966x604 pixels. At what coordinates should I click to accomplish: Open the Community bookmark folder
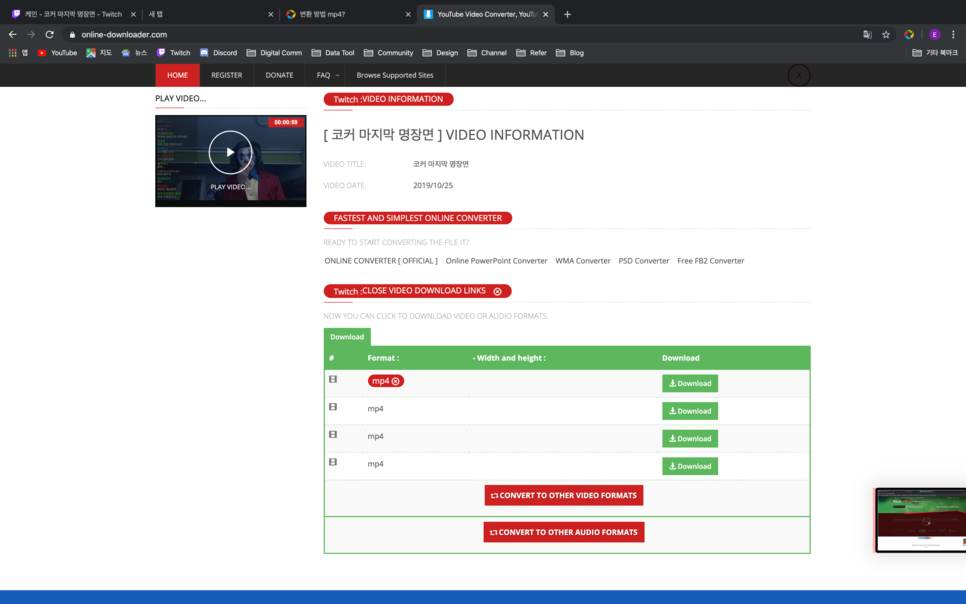pyautogui.click(x=388, y=53)
